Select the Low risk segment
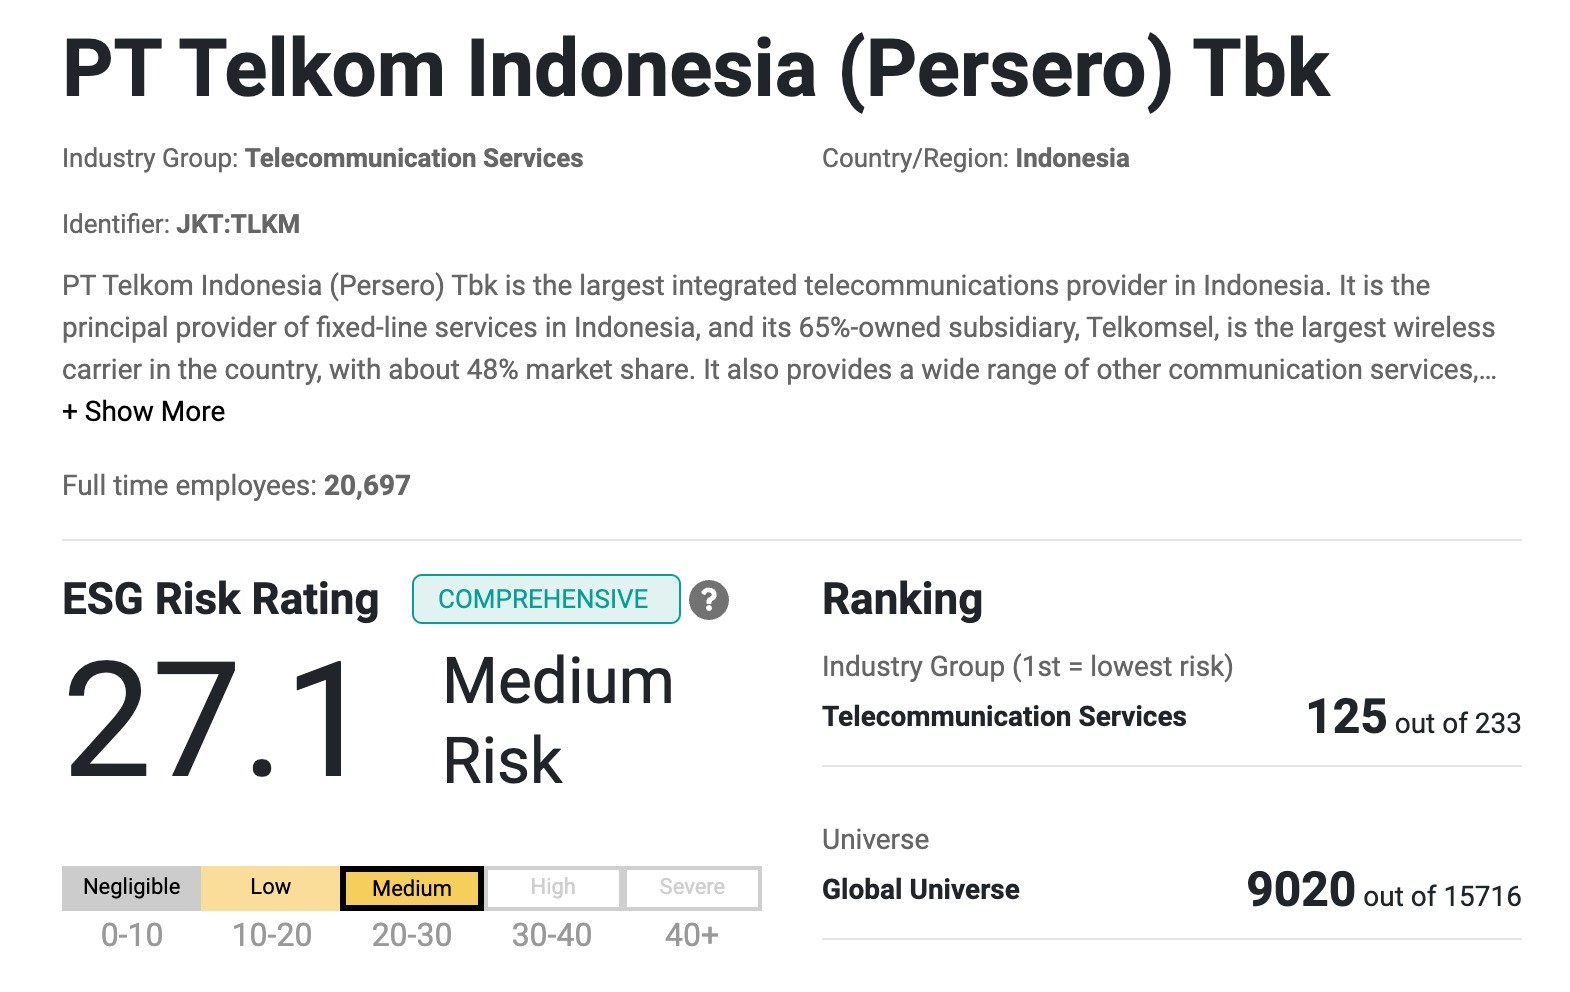This screenshot has height=992, width=1570. [x=270, y=888]
